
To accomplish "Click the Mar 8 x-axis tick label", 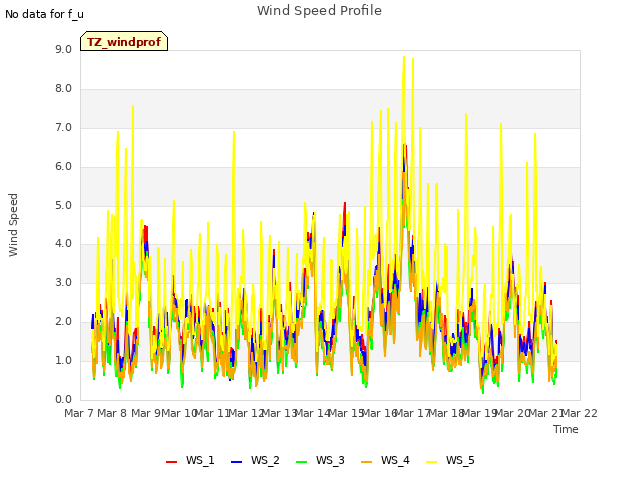I will [x=112, y=413].
